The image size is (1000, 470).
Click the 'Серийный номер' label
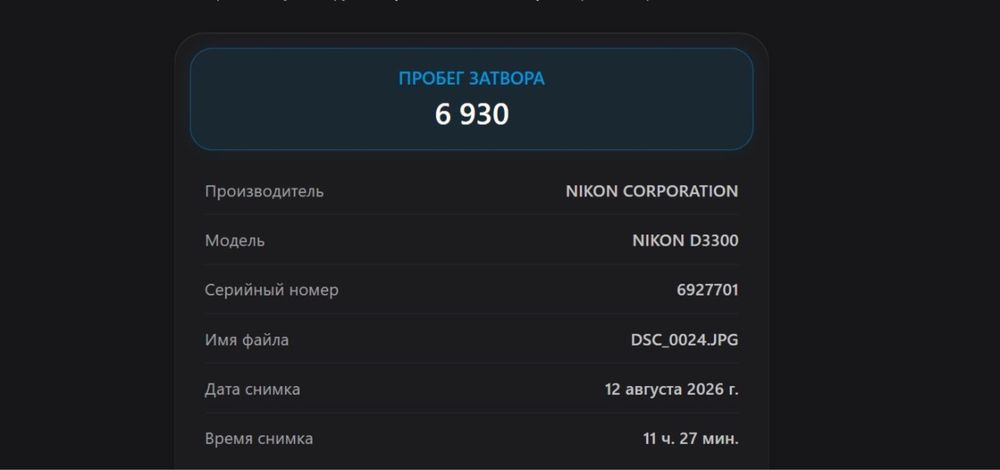[272, 290]
